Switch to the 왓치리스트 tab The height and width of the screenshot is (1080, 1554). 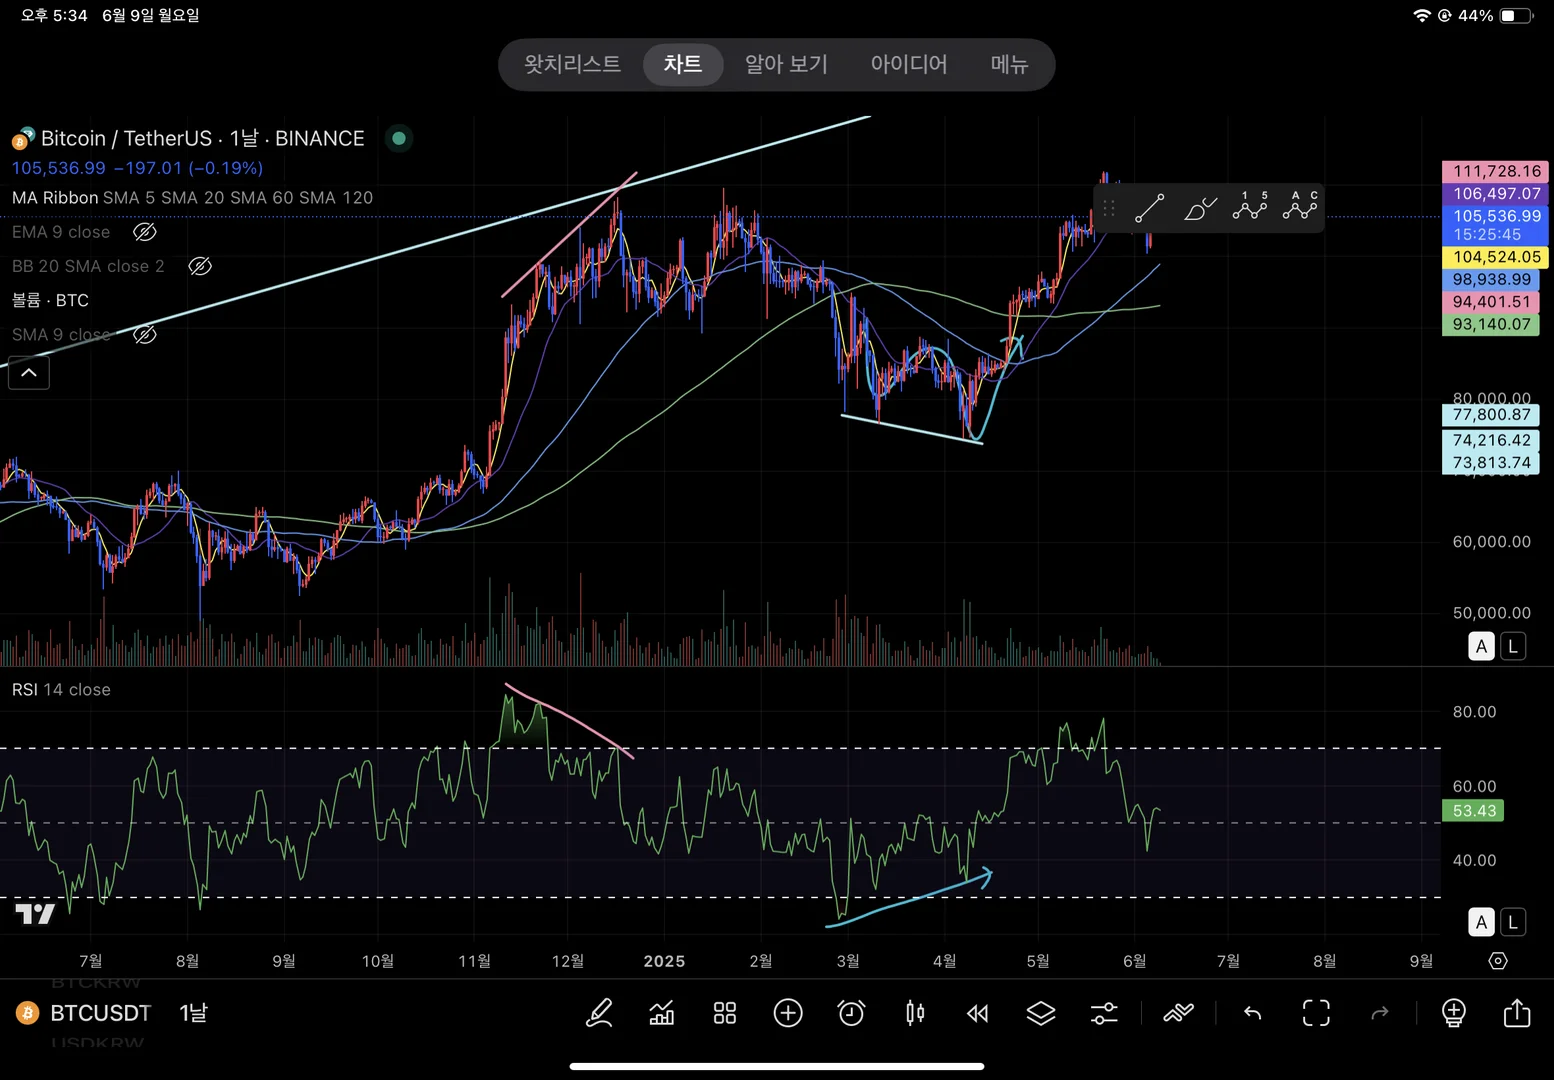(x=572, y=64)
